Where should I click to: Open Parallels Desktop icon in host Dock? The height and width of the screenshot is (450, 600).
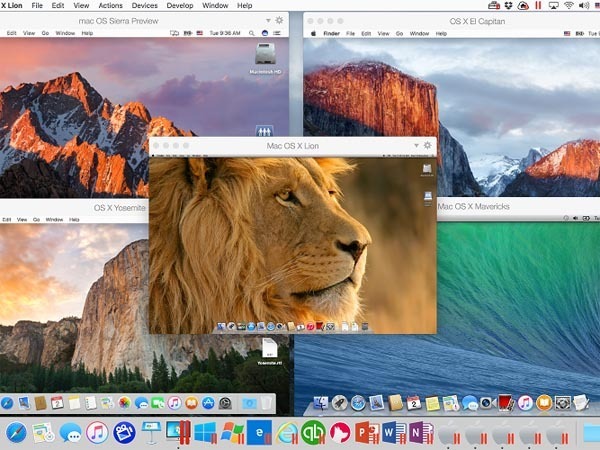click(178, 432)
